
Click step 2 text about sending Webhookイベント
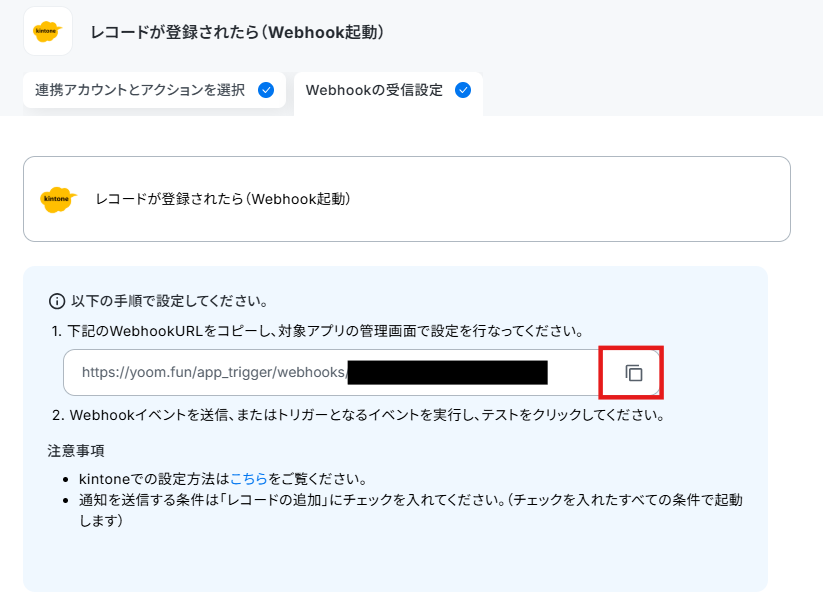358,415
